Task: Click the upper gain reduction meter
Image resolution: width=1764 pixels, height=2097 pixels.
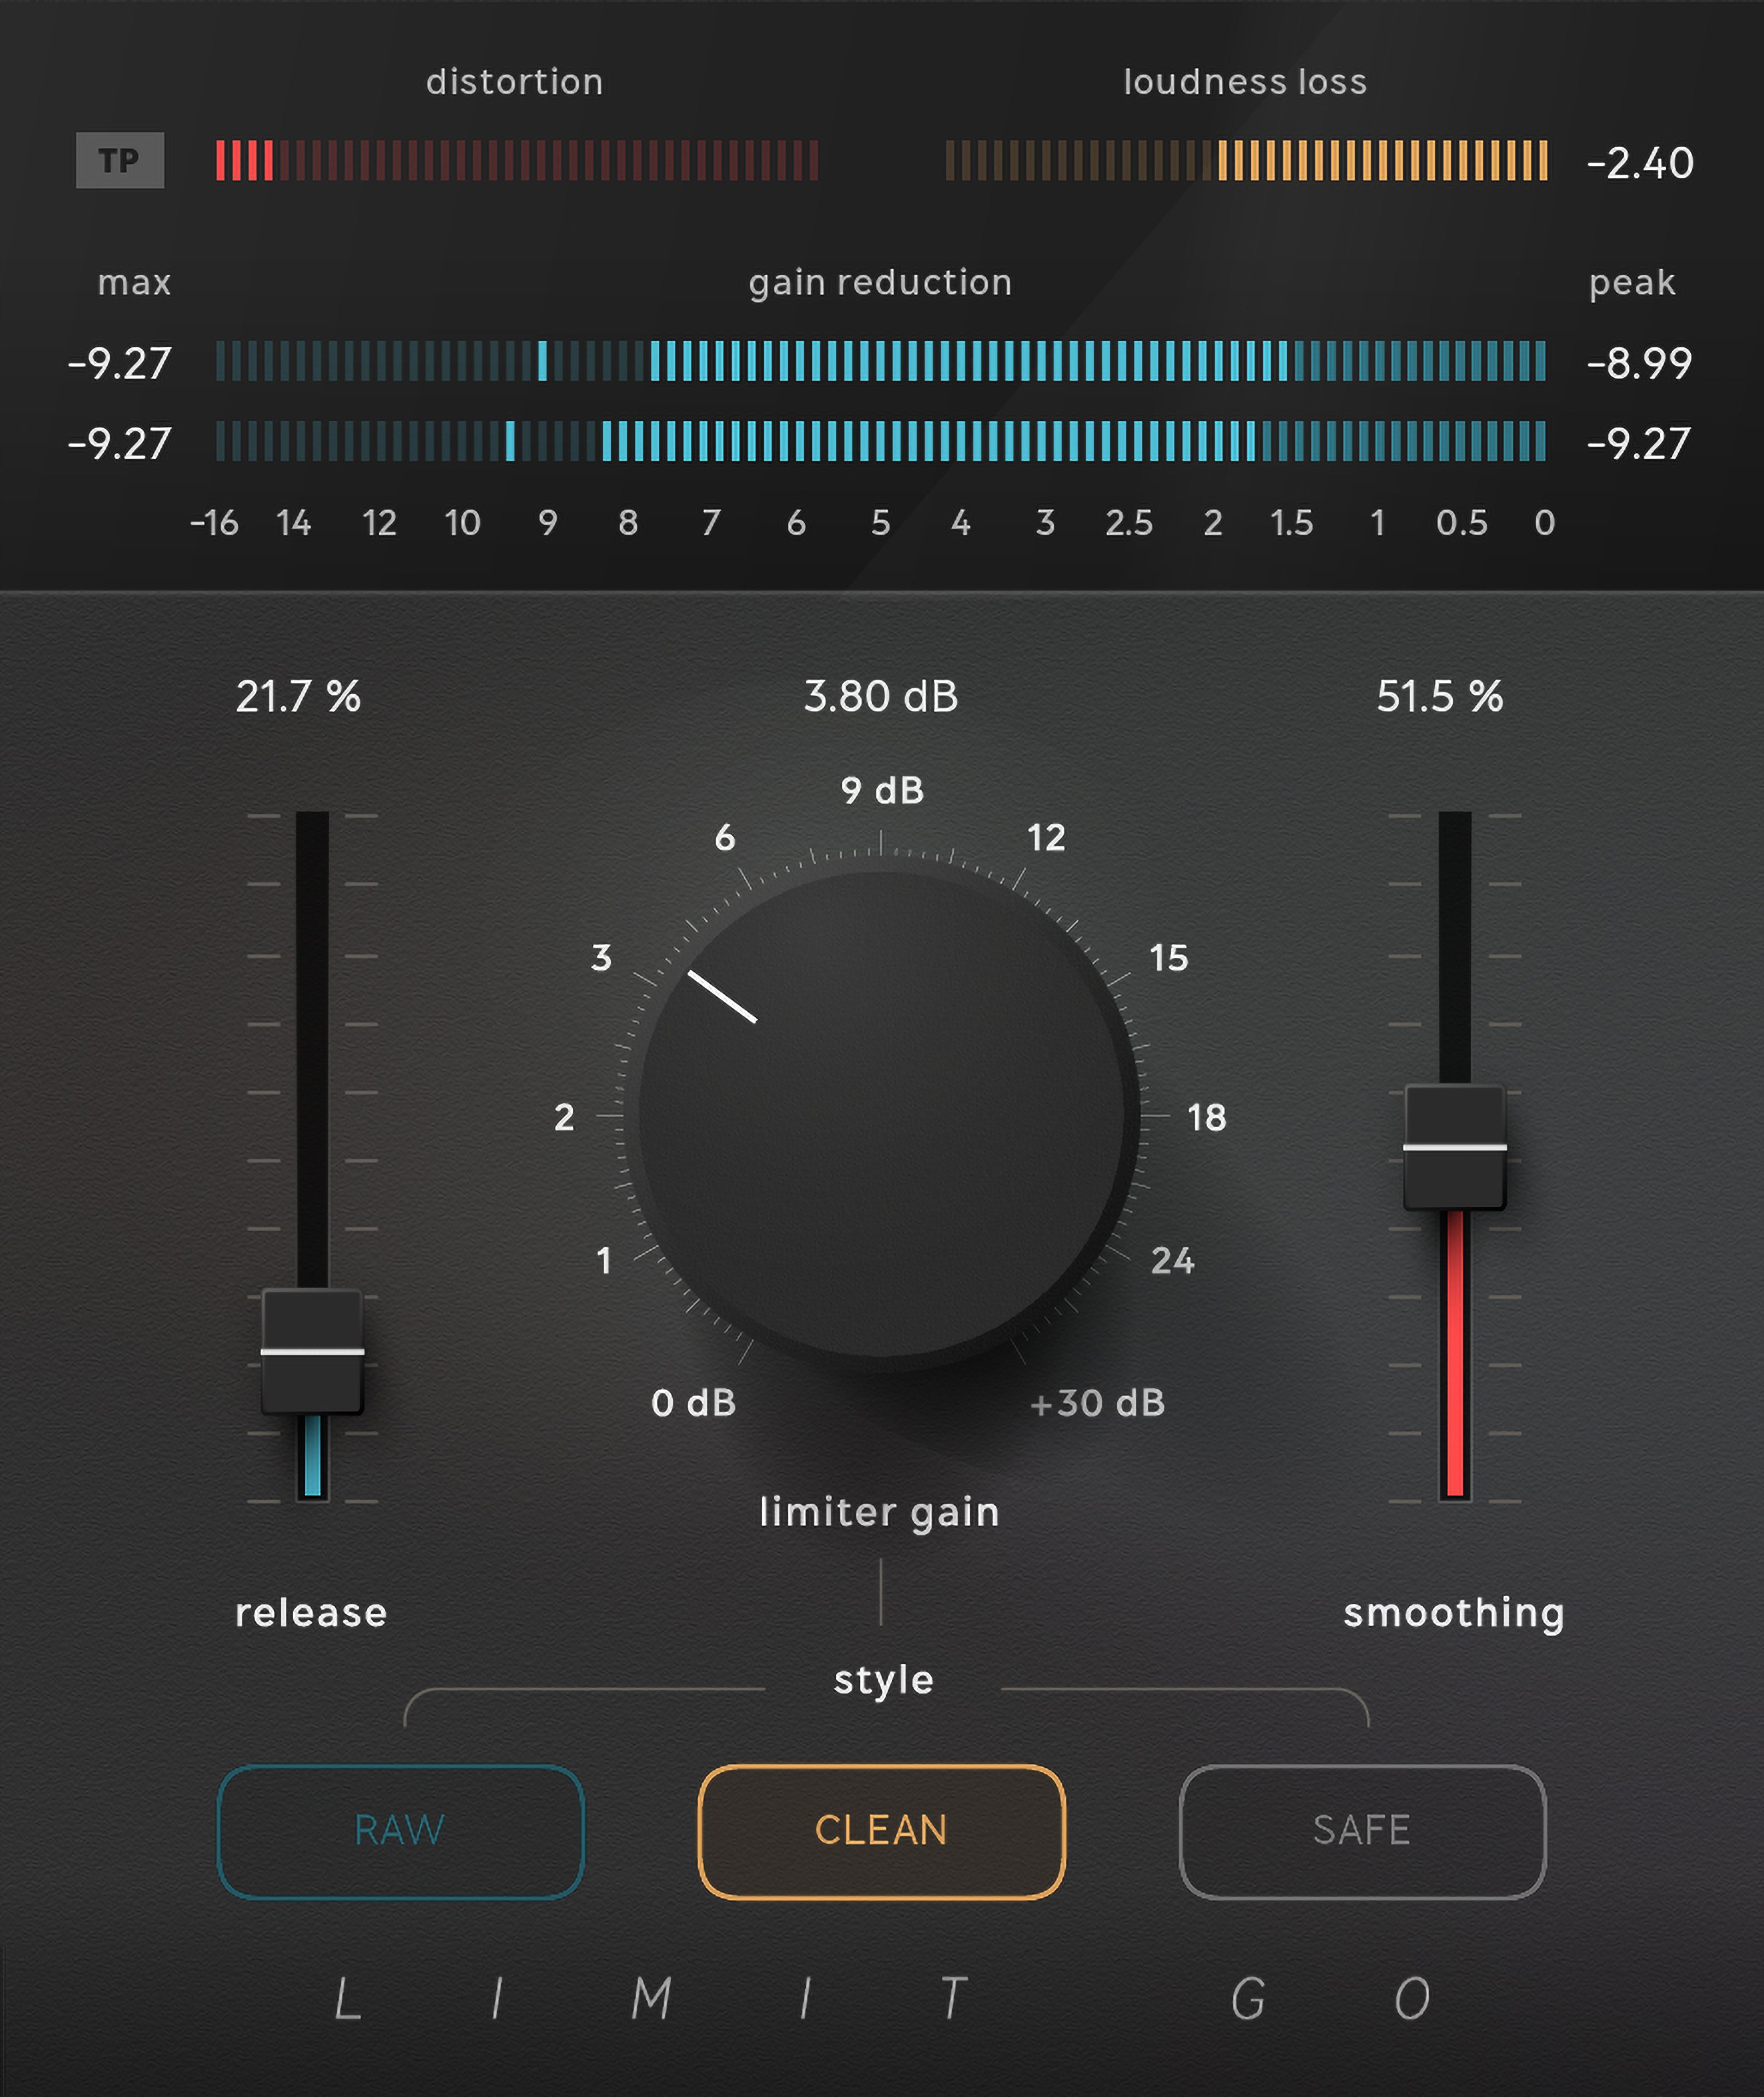Action: [x=881, y=361]
